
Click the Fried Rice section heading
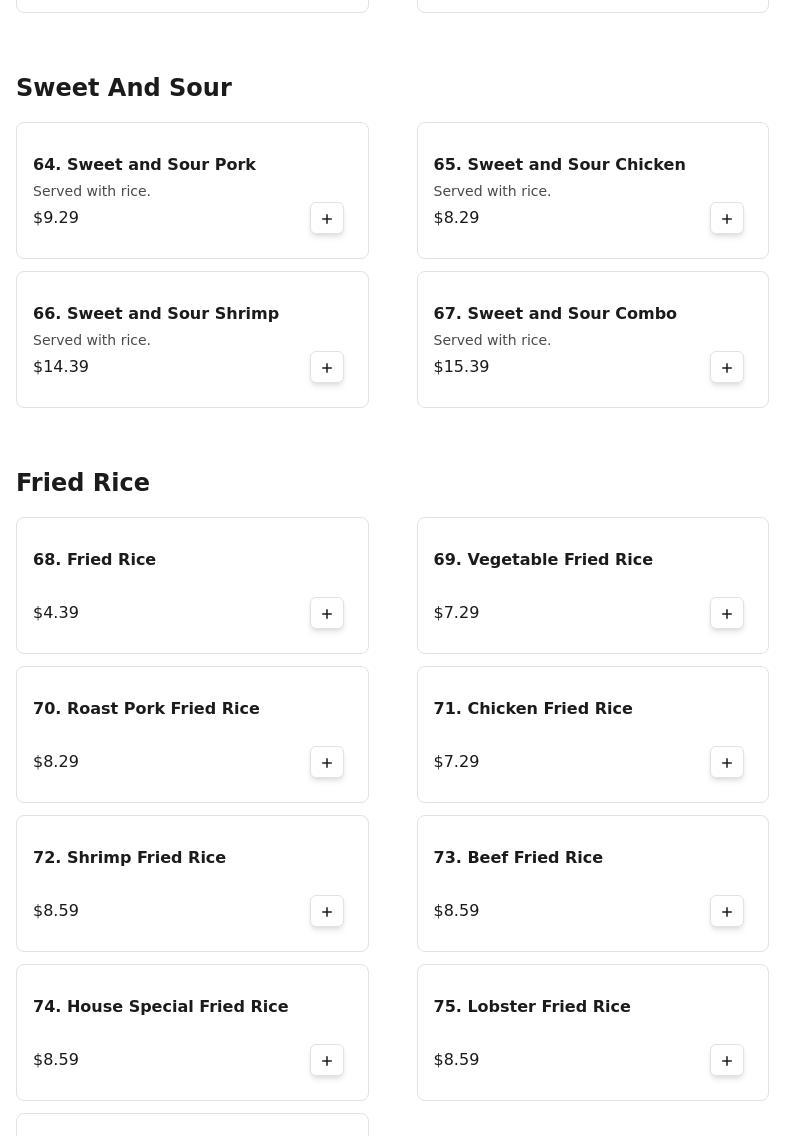coord(83,483)
